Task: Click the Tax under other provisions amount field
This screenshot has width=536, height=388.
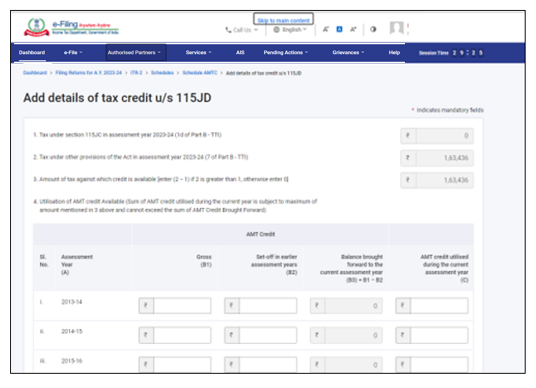Action: (437, 158)
